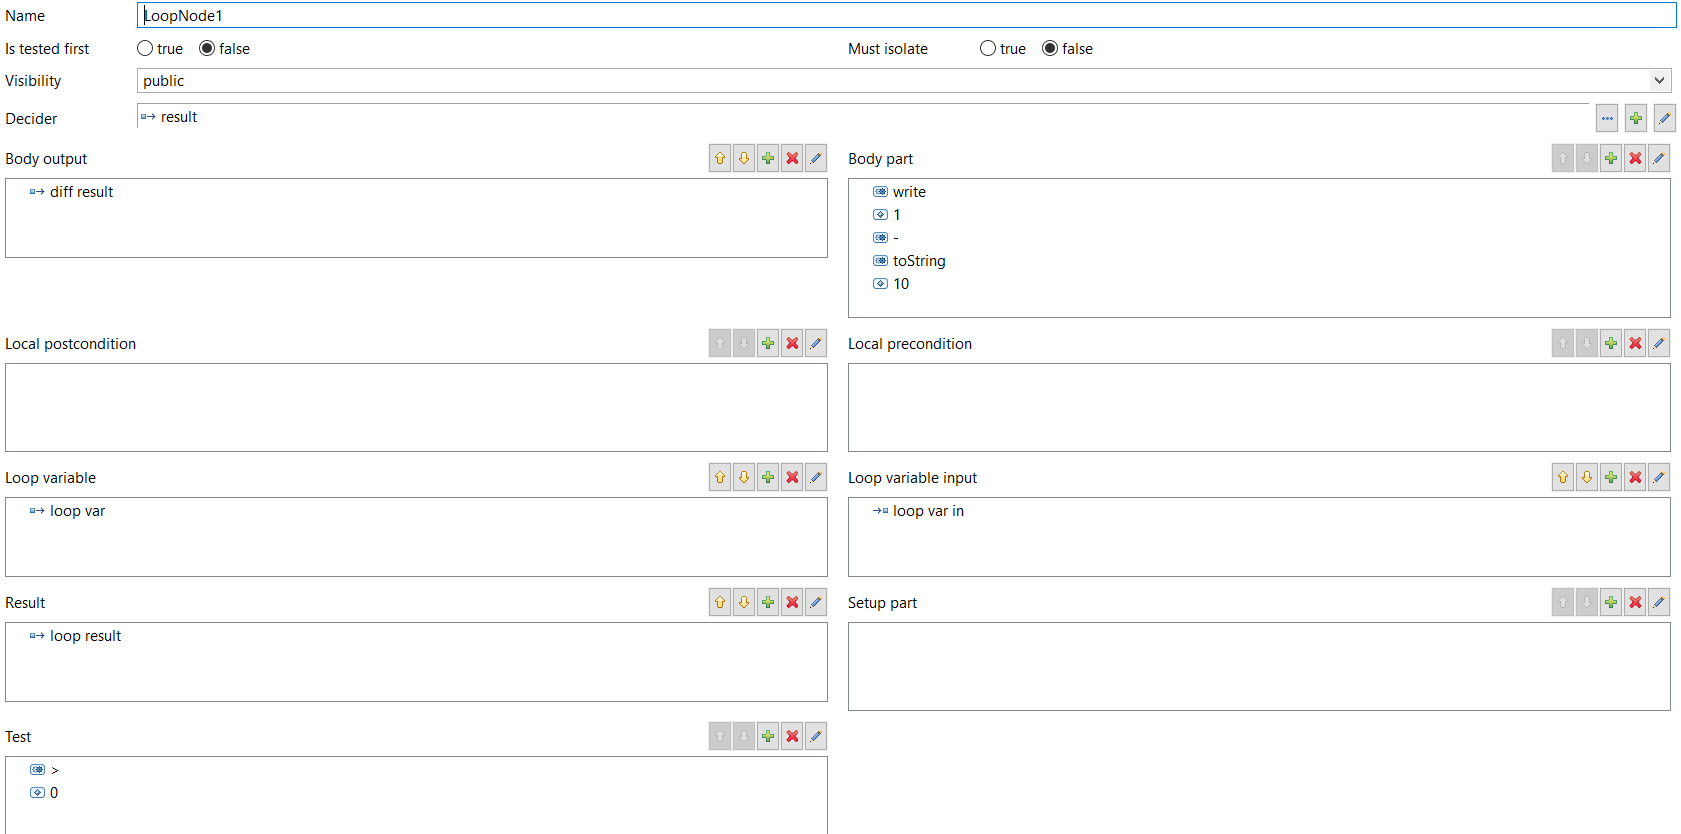Image resolution: width=1681 pixels, height=834 pixels.
Task: Add a Local postcondition
Action: 768,343
